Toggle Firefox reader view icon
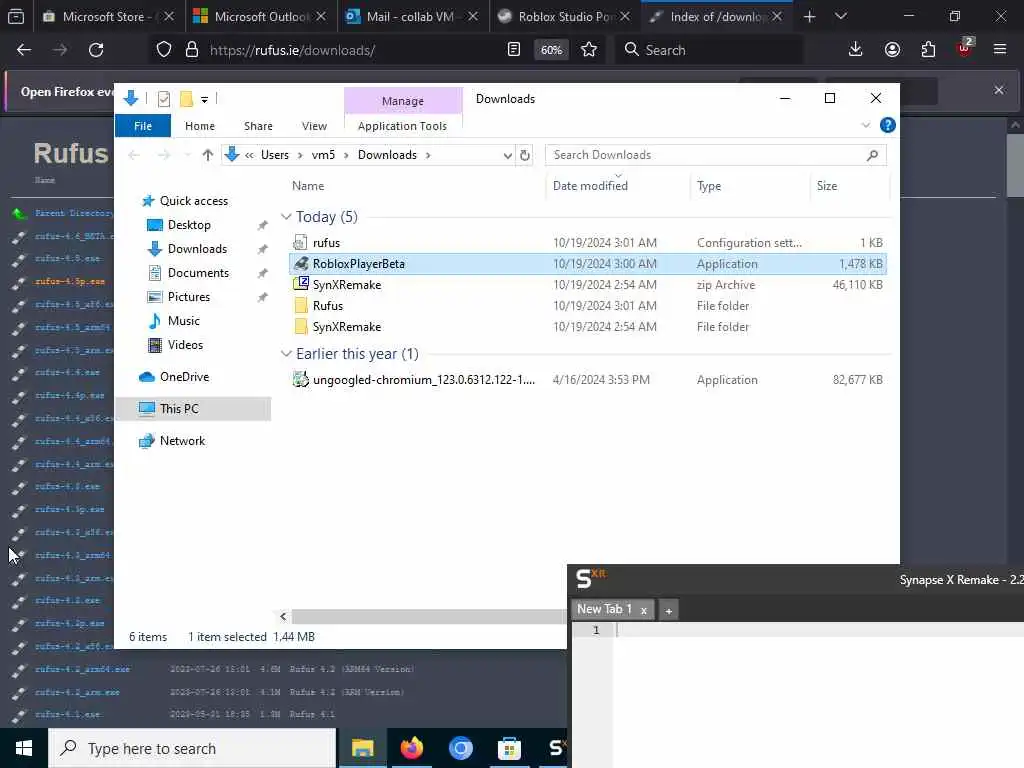This screenshot has width=1024, height=768. click(514, 50)
